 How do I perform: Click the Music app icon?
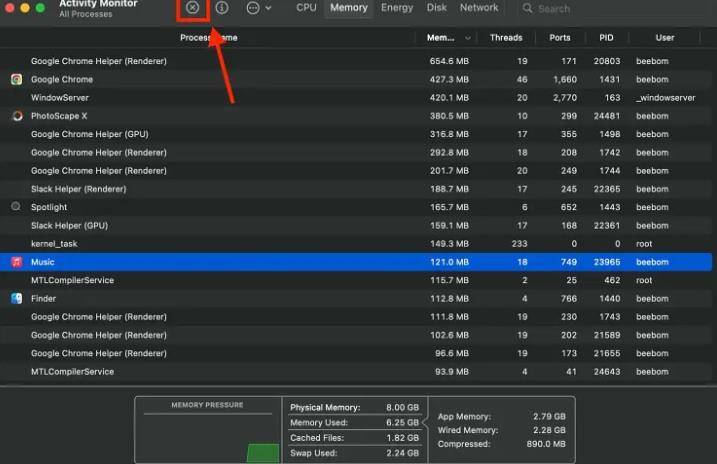coord(16,262)
